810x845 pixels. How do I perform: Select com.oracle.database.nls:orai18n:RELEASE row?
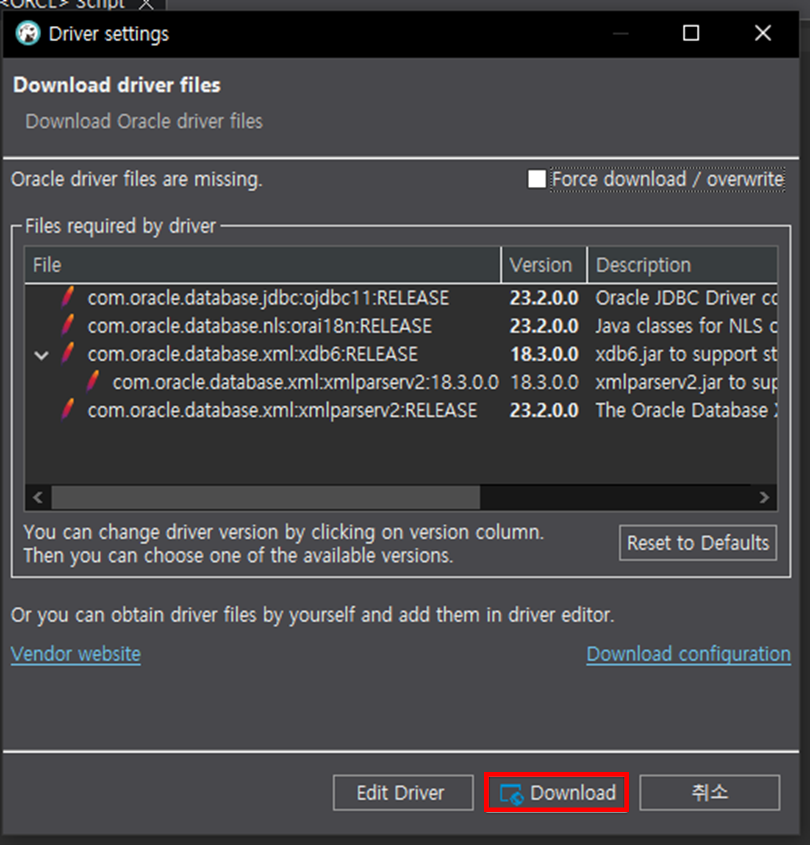(x=401, y=325)
